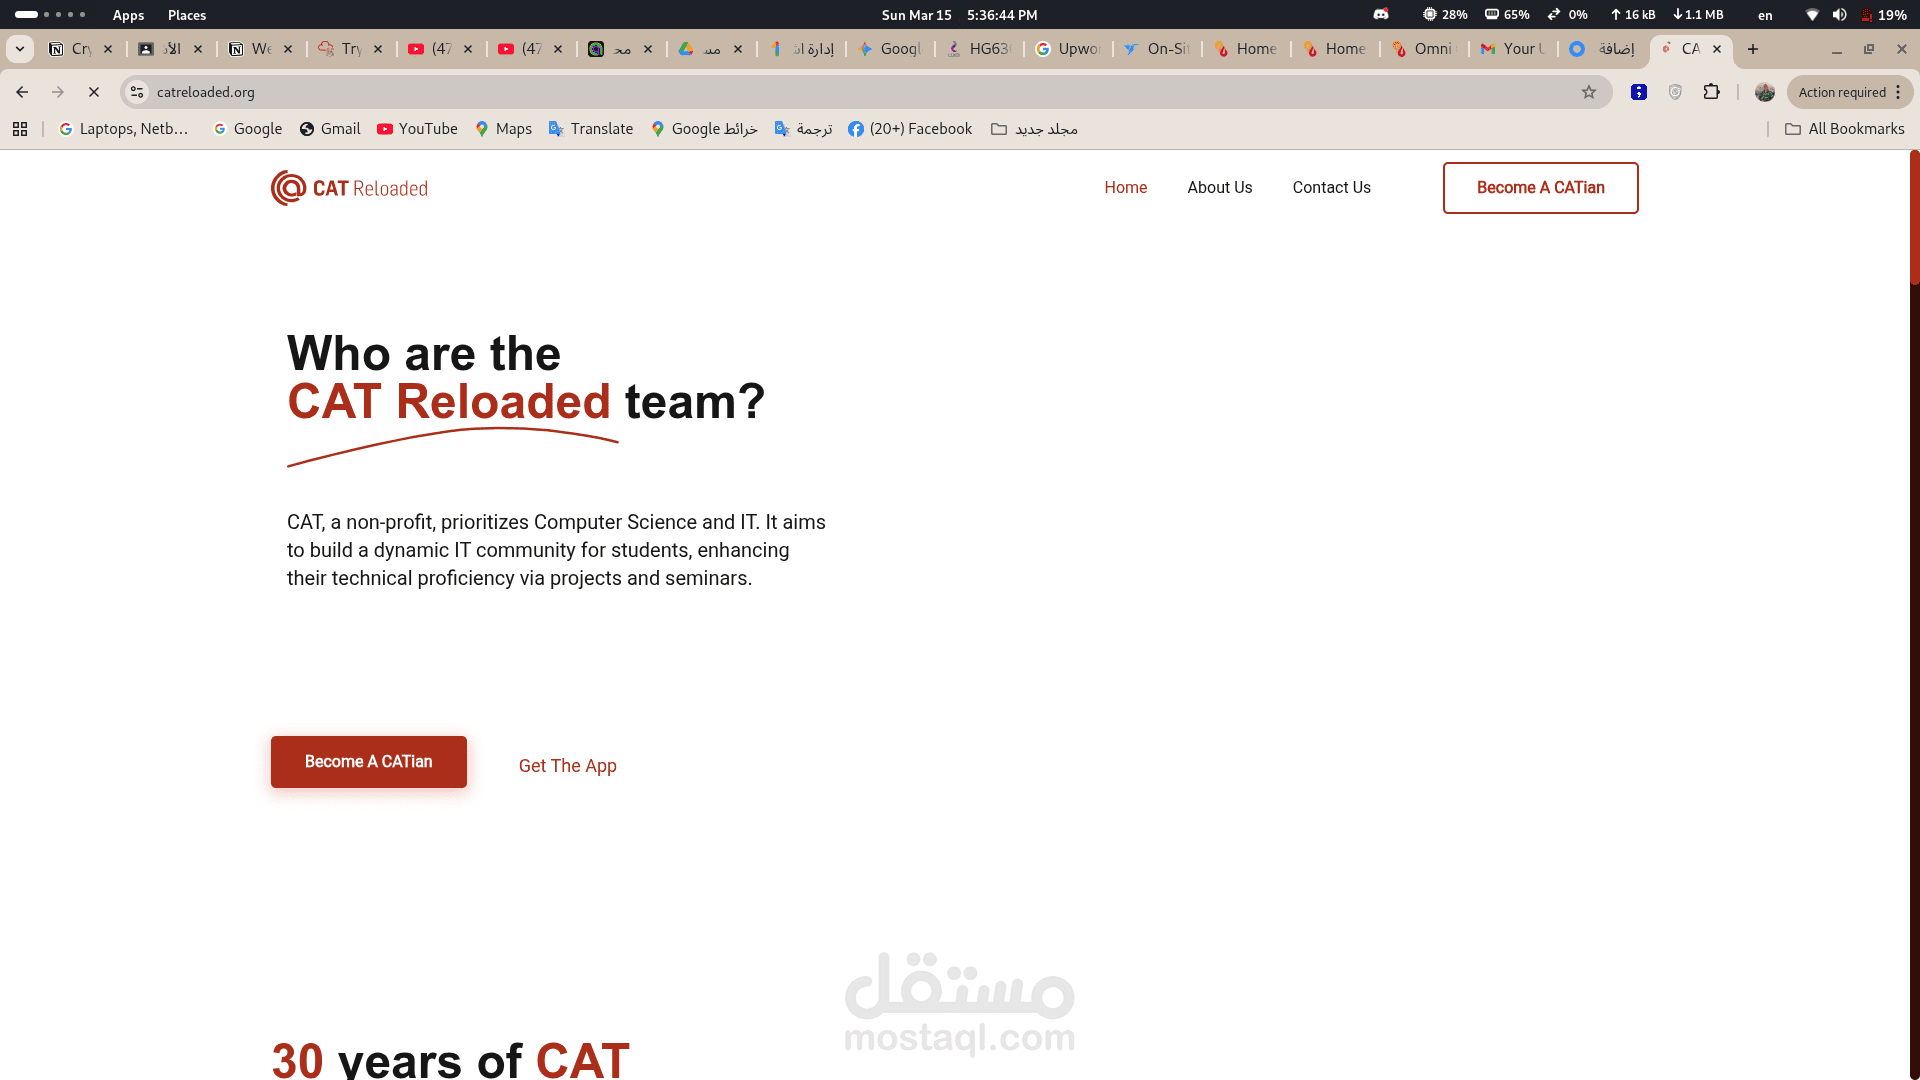Open the Google خرائط bookmark

704,129
